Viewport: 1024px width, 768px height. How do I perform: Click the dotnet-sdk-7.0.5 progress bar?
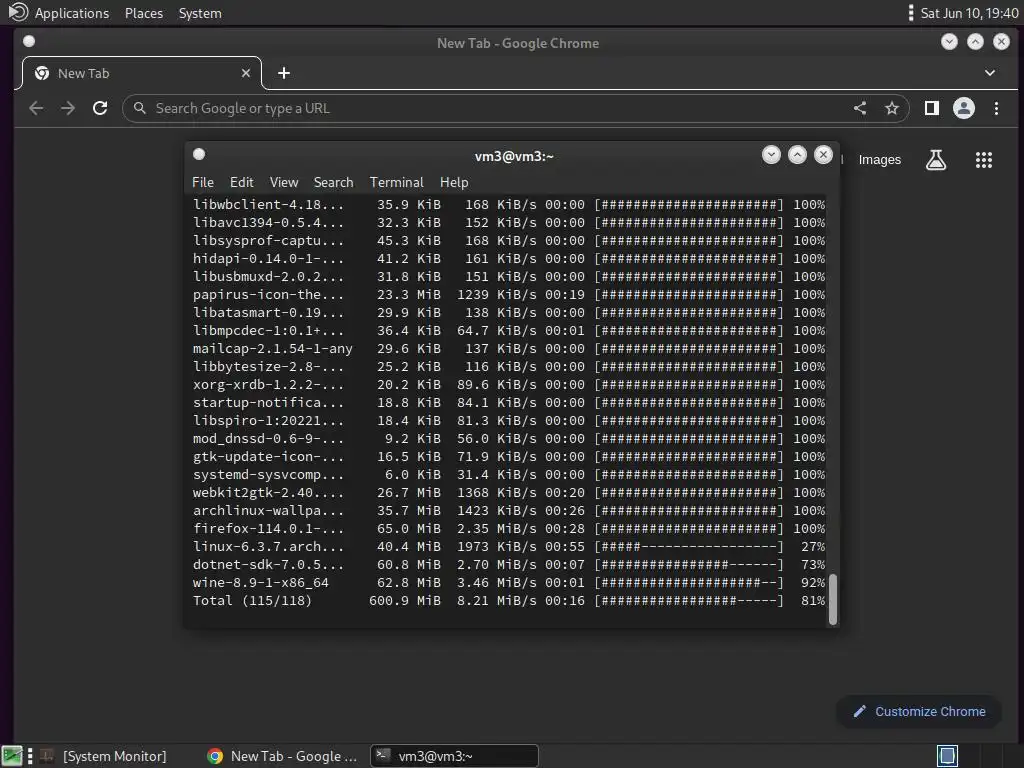pyautogui.click(x=689, y=564)
